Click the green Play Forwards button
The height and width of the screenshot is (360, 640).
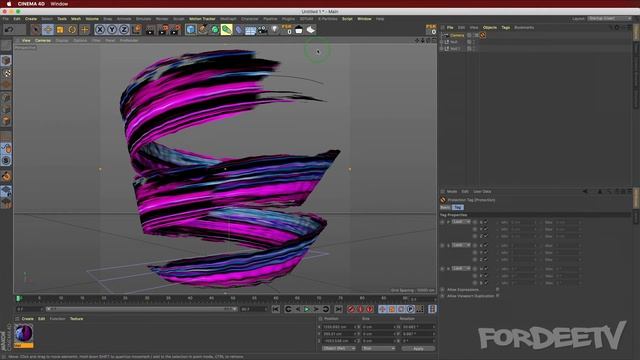tap(307, 309)
